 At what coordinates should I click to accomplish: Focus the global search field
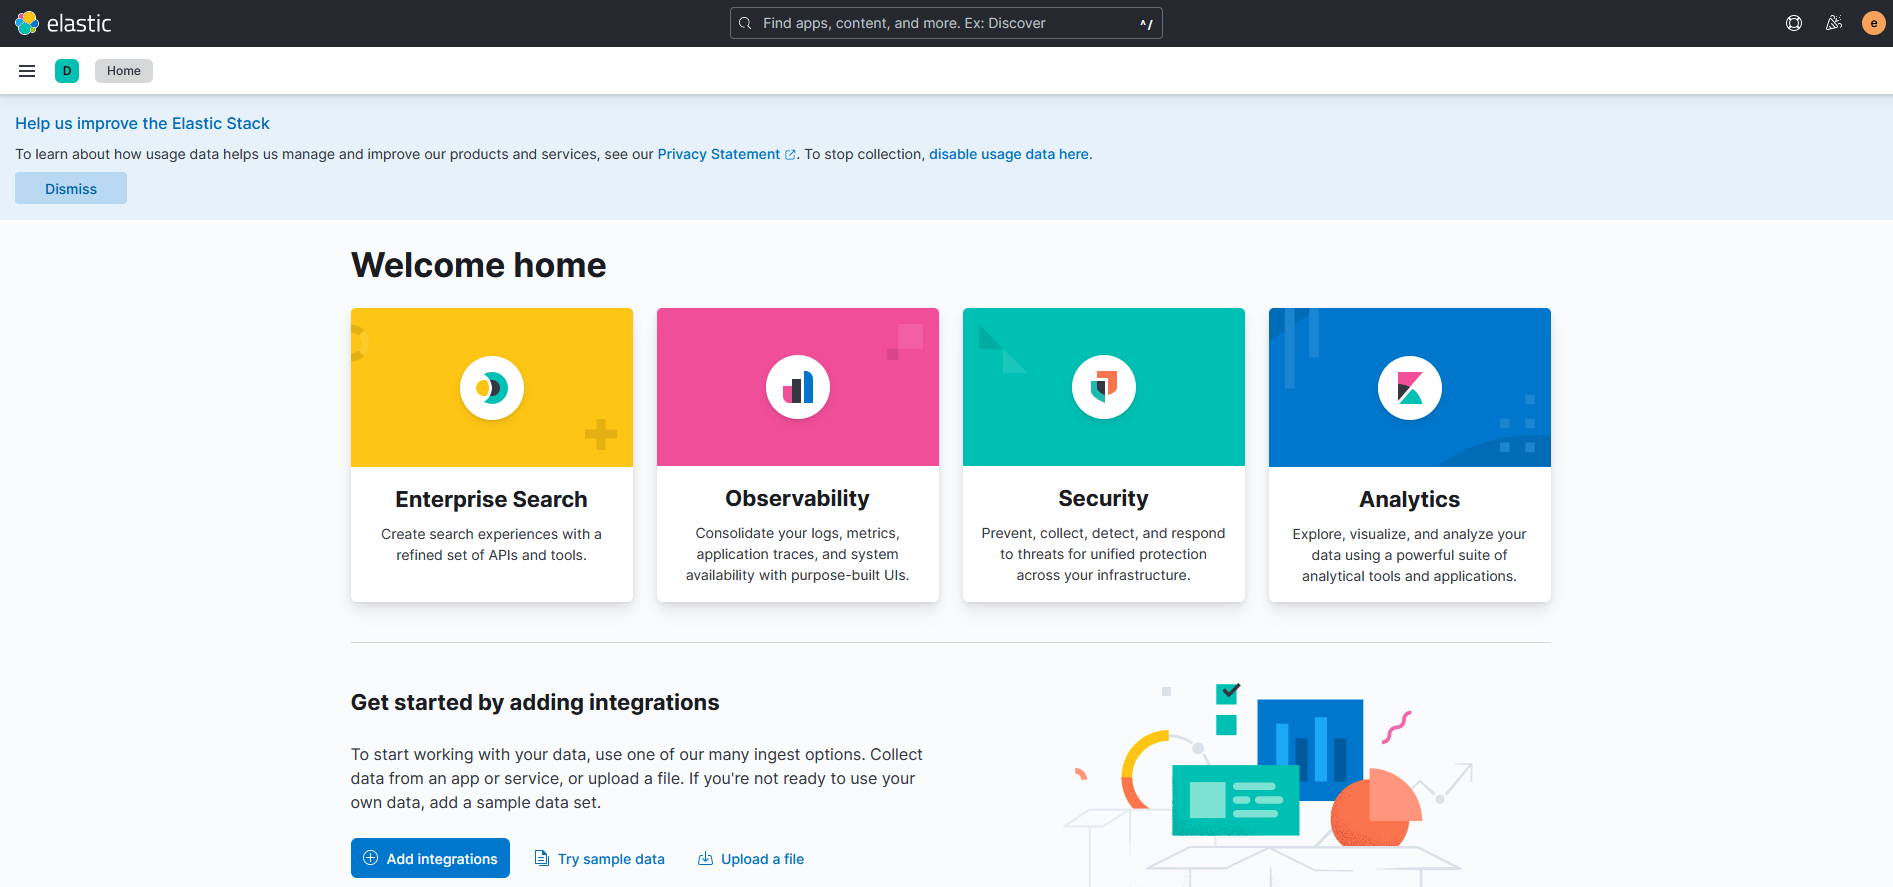(946, 23)
